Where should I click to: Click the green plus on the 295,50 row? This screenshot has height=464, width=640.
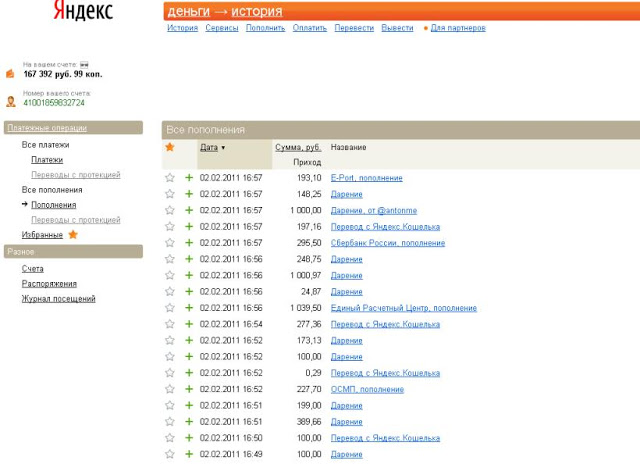click(x=189, y=243)
